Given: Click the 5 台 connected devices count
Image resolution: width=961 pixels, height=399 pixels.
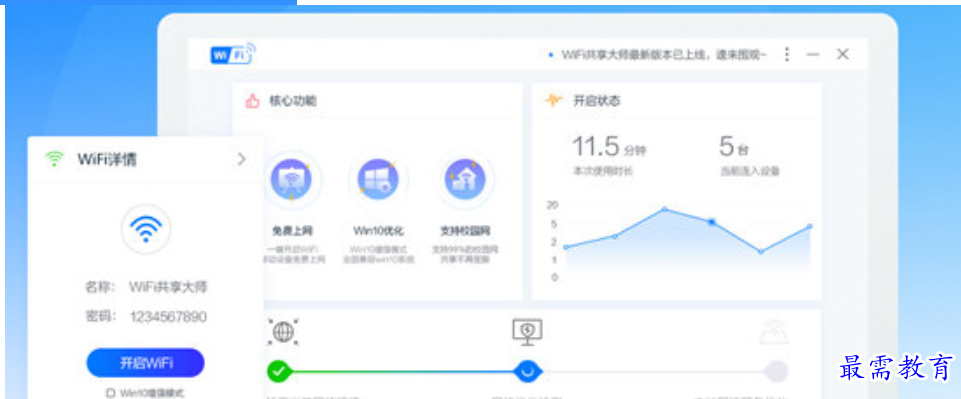Looking at the screenshot, I should 734,147.
